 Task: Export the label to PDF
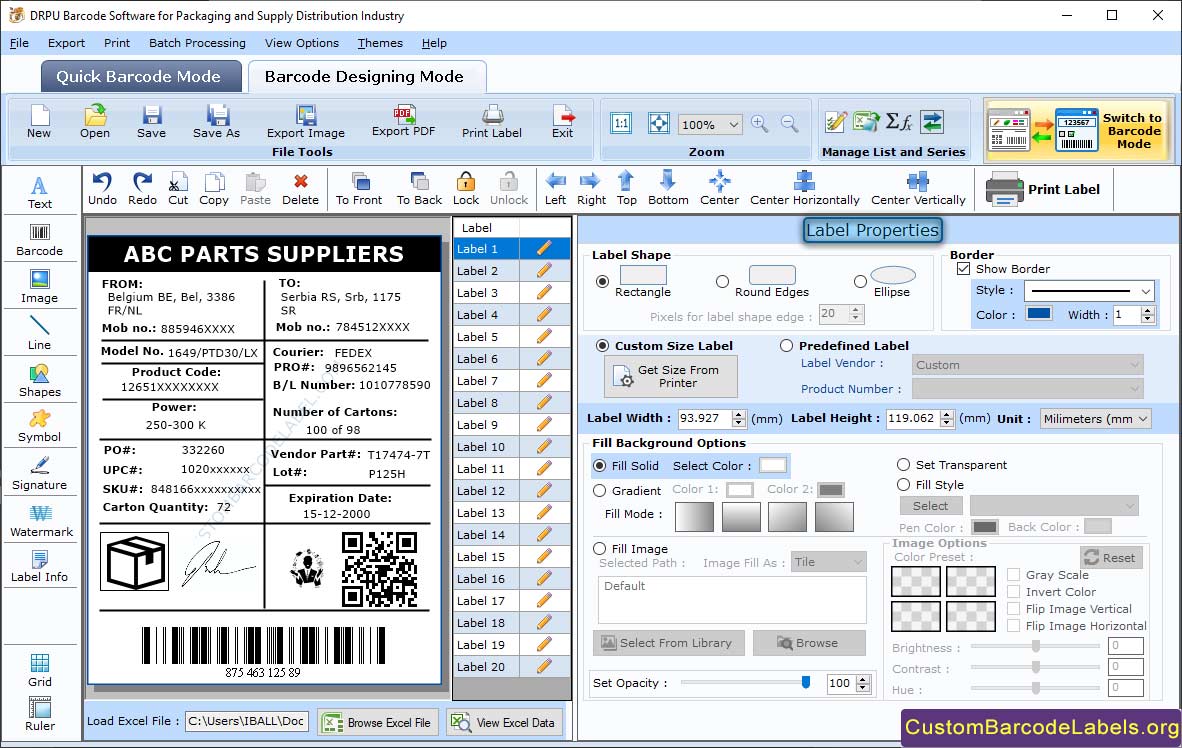coord(403,121)
